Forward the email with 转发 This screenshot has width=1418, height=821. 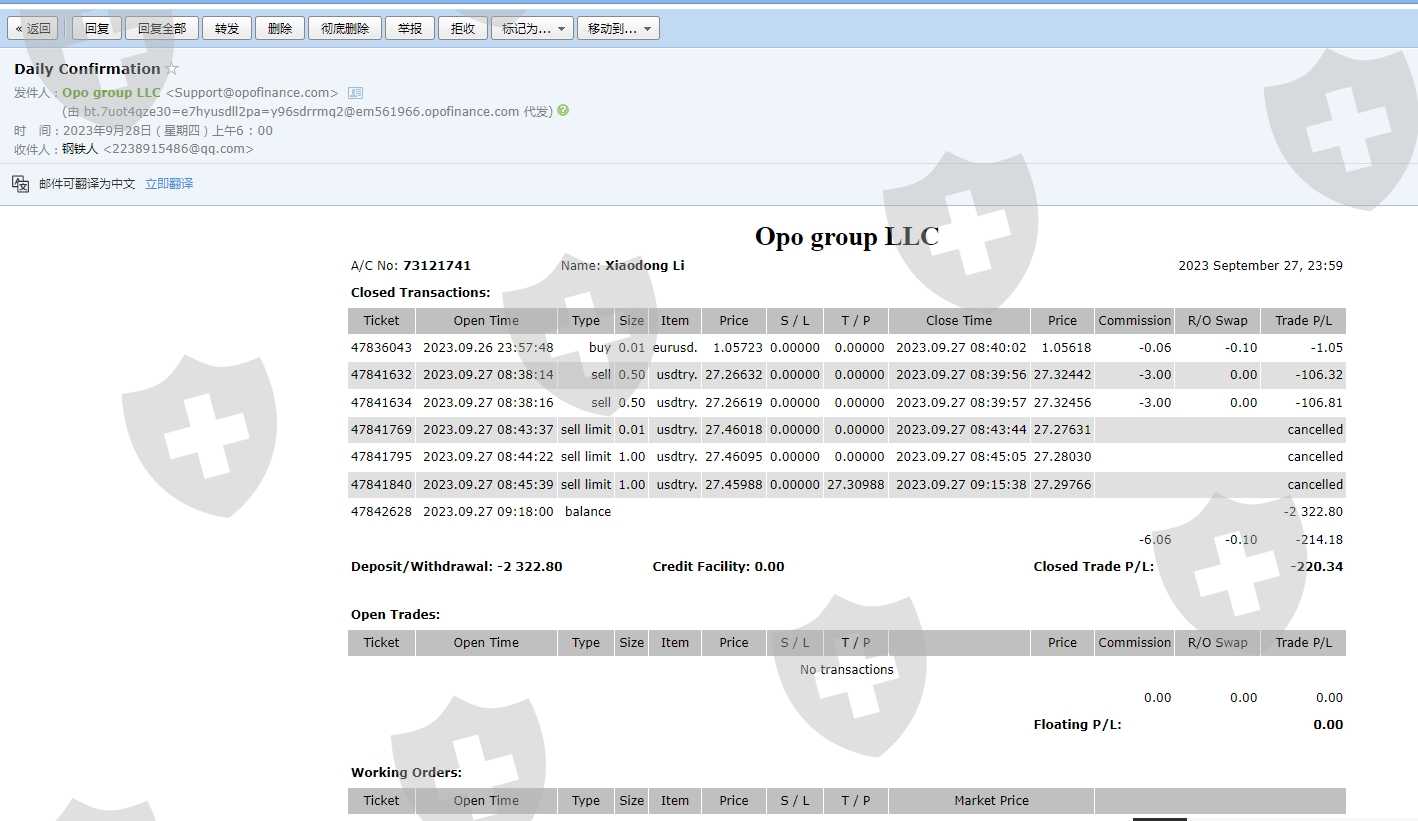pyautogui.click(x=227, y=29)
